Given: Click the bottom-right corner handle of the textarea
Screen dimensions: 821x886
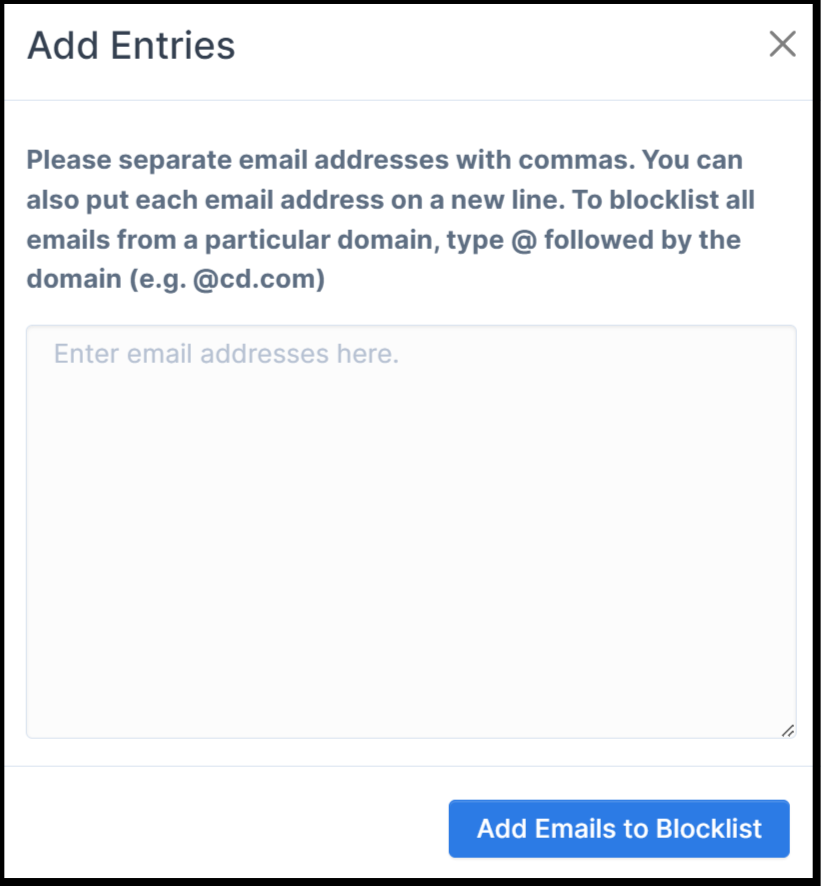Looking at the screenshot, I should click(787, 730).
